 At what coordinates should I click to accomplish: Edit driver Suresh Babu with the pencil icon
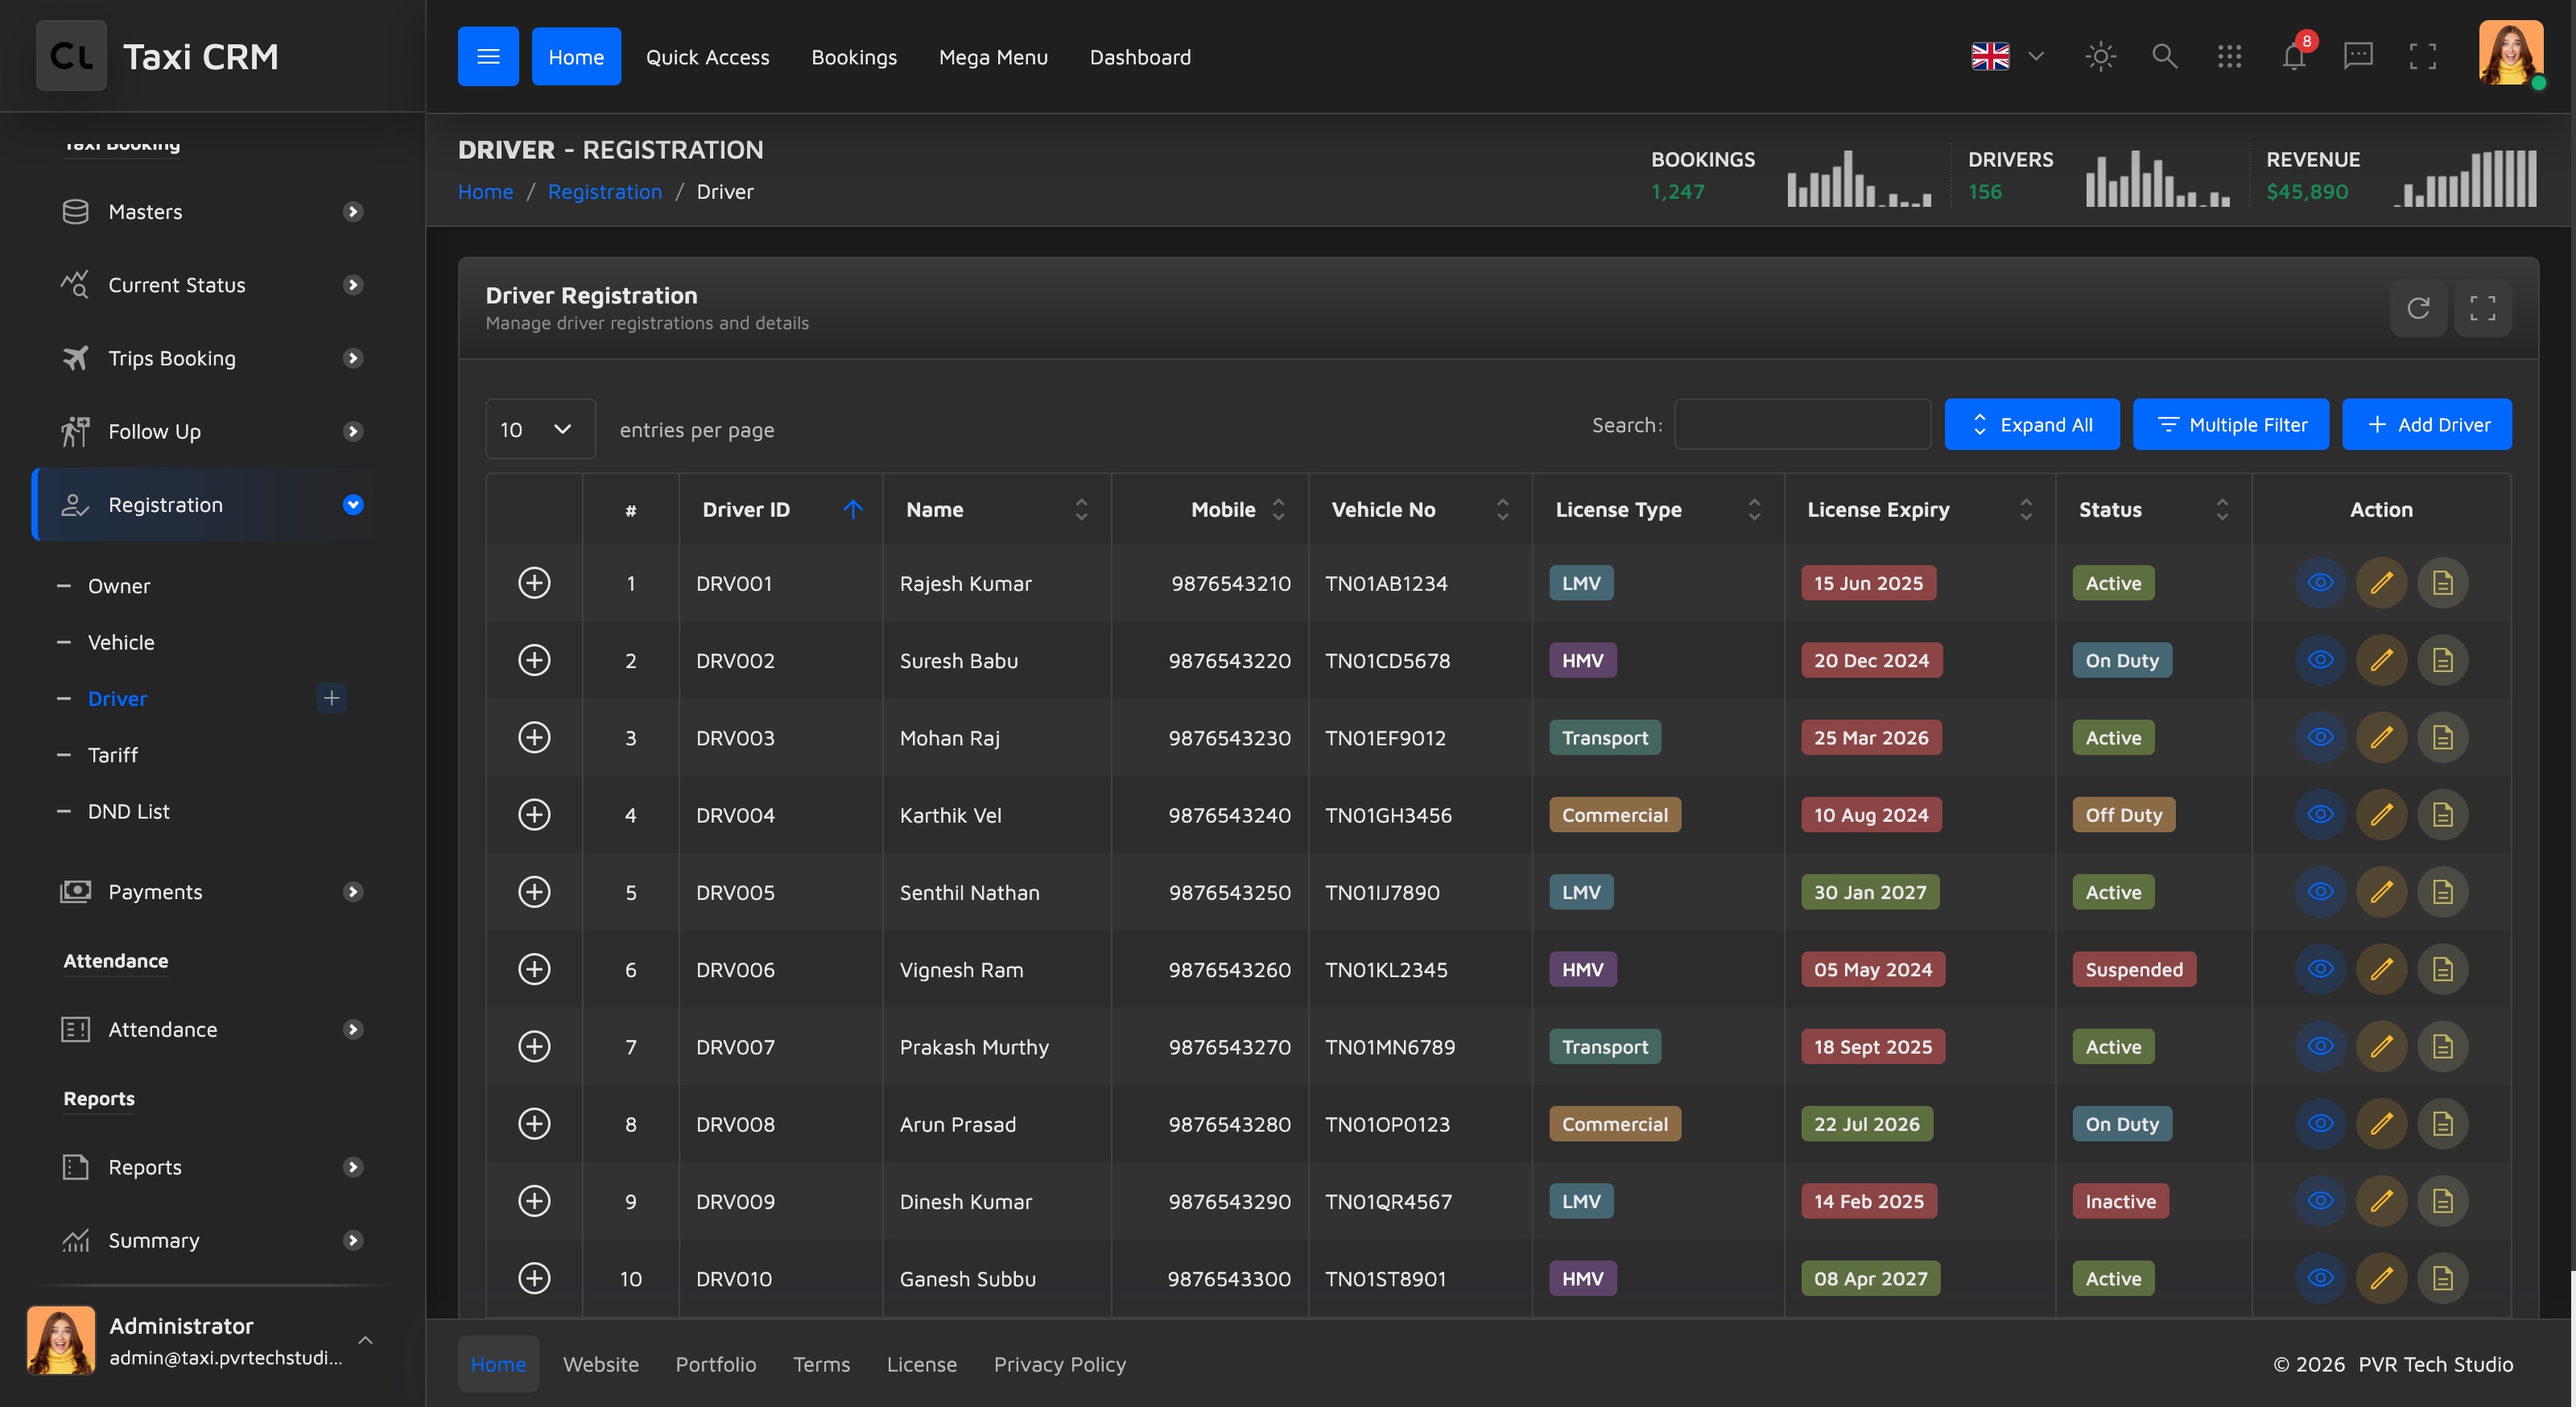2381,660
